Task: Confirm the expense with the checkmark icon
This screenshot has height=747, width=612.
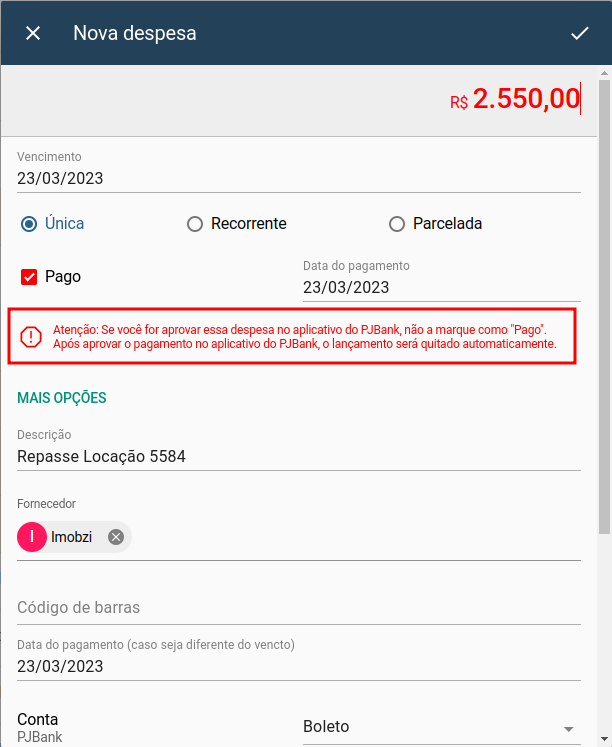Action: pos(580,33)
